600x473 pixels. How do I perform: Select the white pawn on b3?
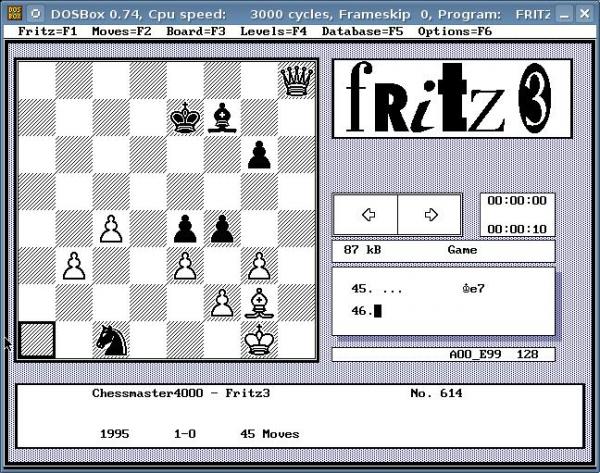coord(74,266)
